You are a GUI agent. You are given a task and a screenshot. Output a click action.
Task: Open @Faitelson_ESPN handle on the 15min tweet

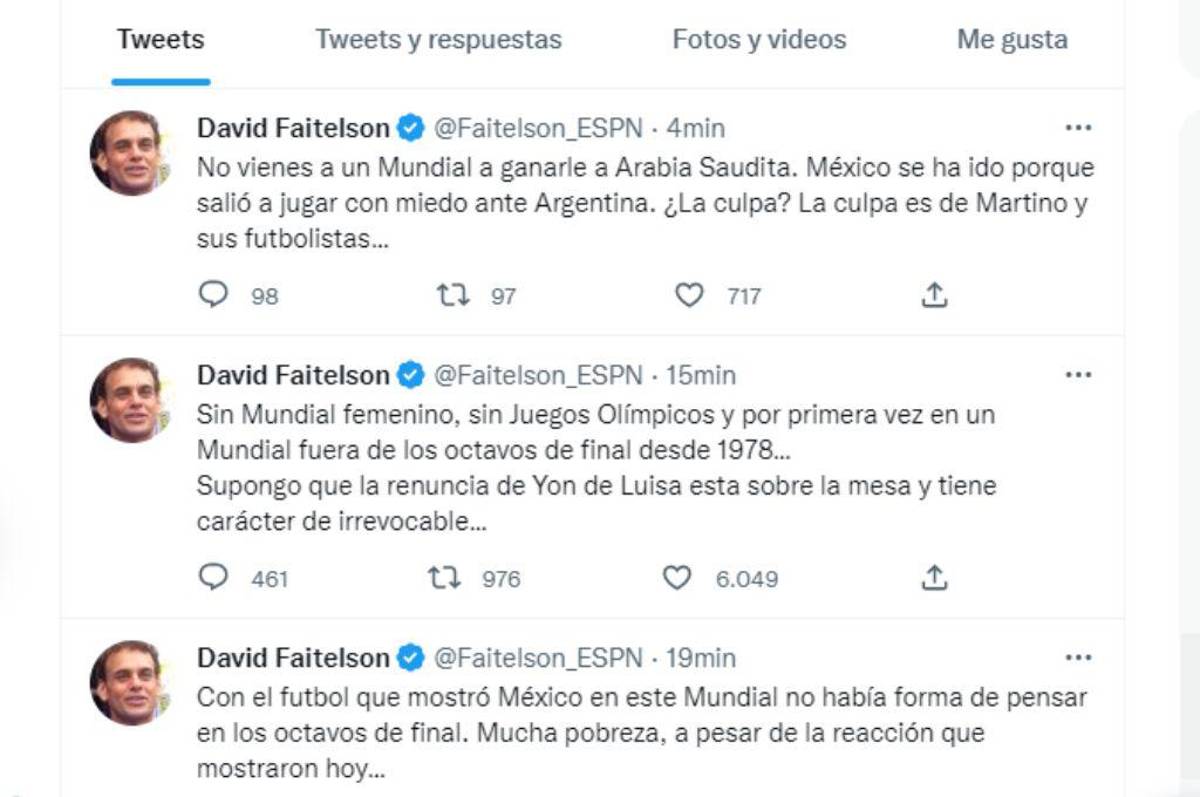point(536,376)
